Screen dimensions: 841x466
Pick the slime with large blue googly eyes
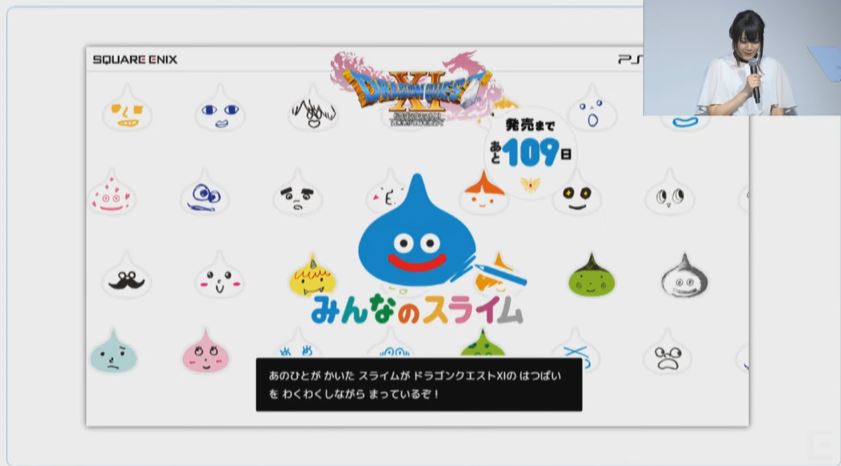coord(204,192)
